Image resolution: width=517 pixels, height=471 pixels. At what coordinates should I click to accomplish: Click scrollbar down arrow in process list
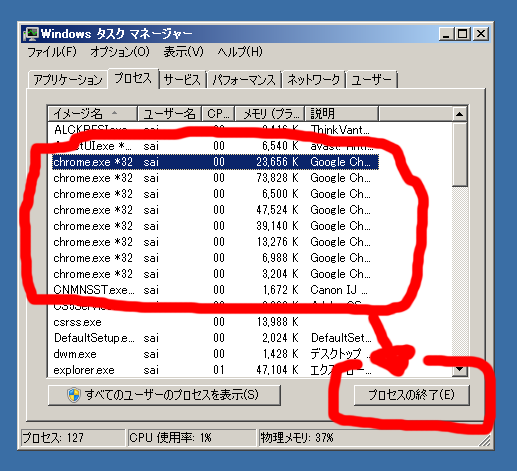pyautogui.click(x=460, y=369)
